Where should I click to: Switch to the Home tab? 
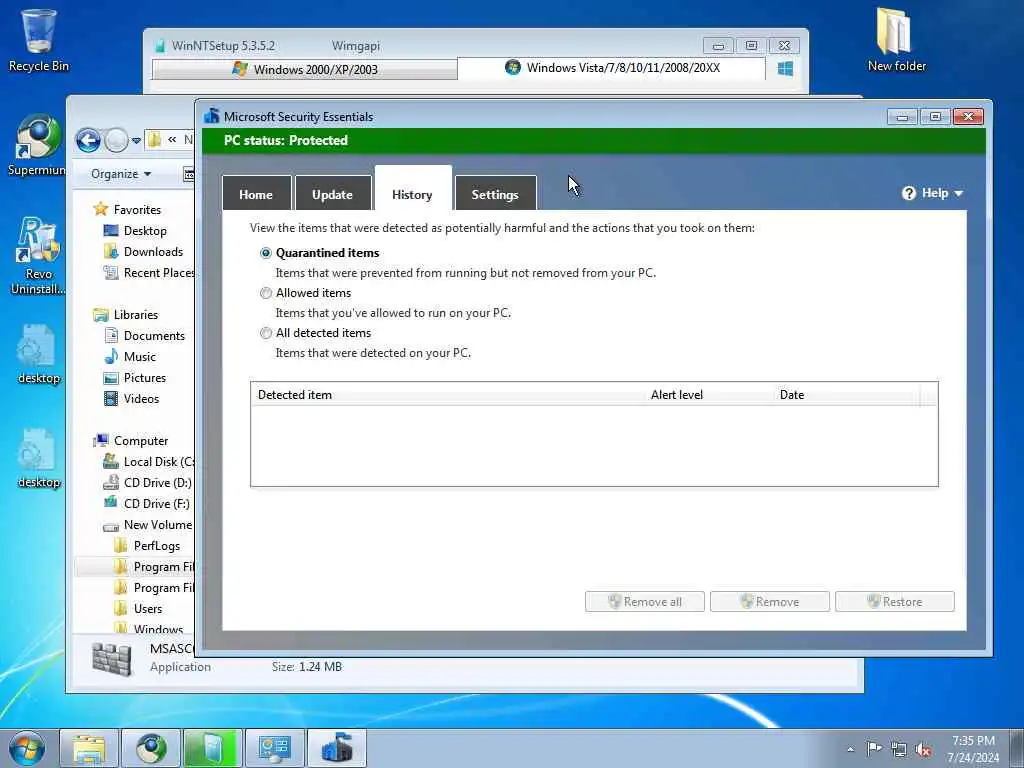256,194
